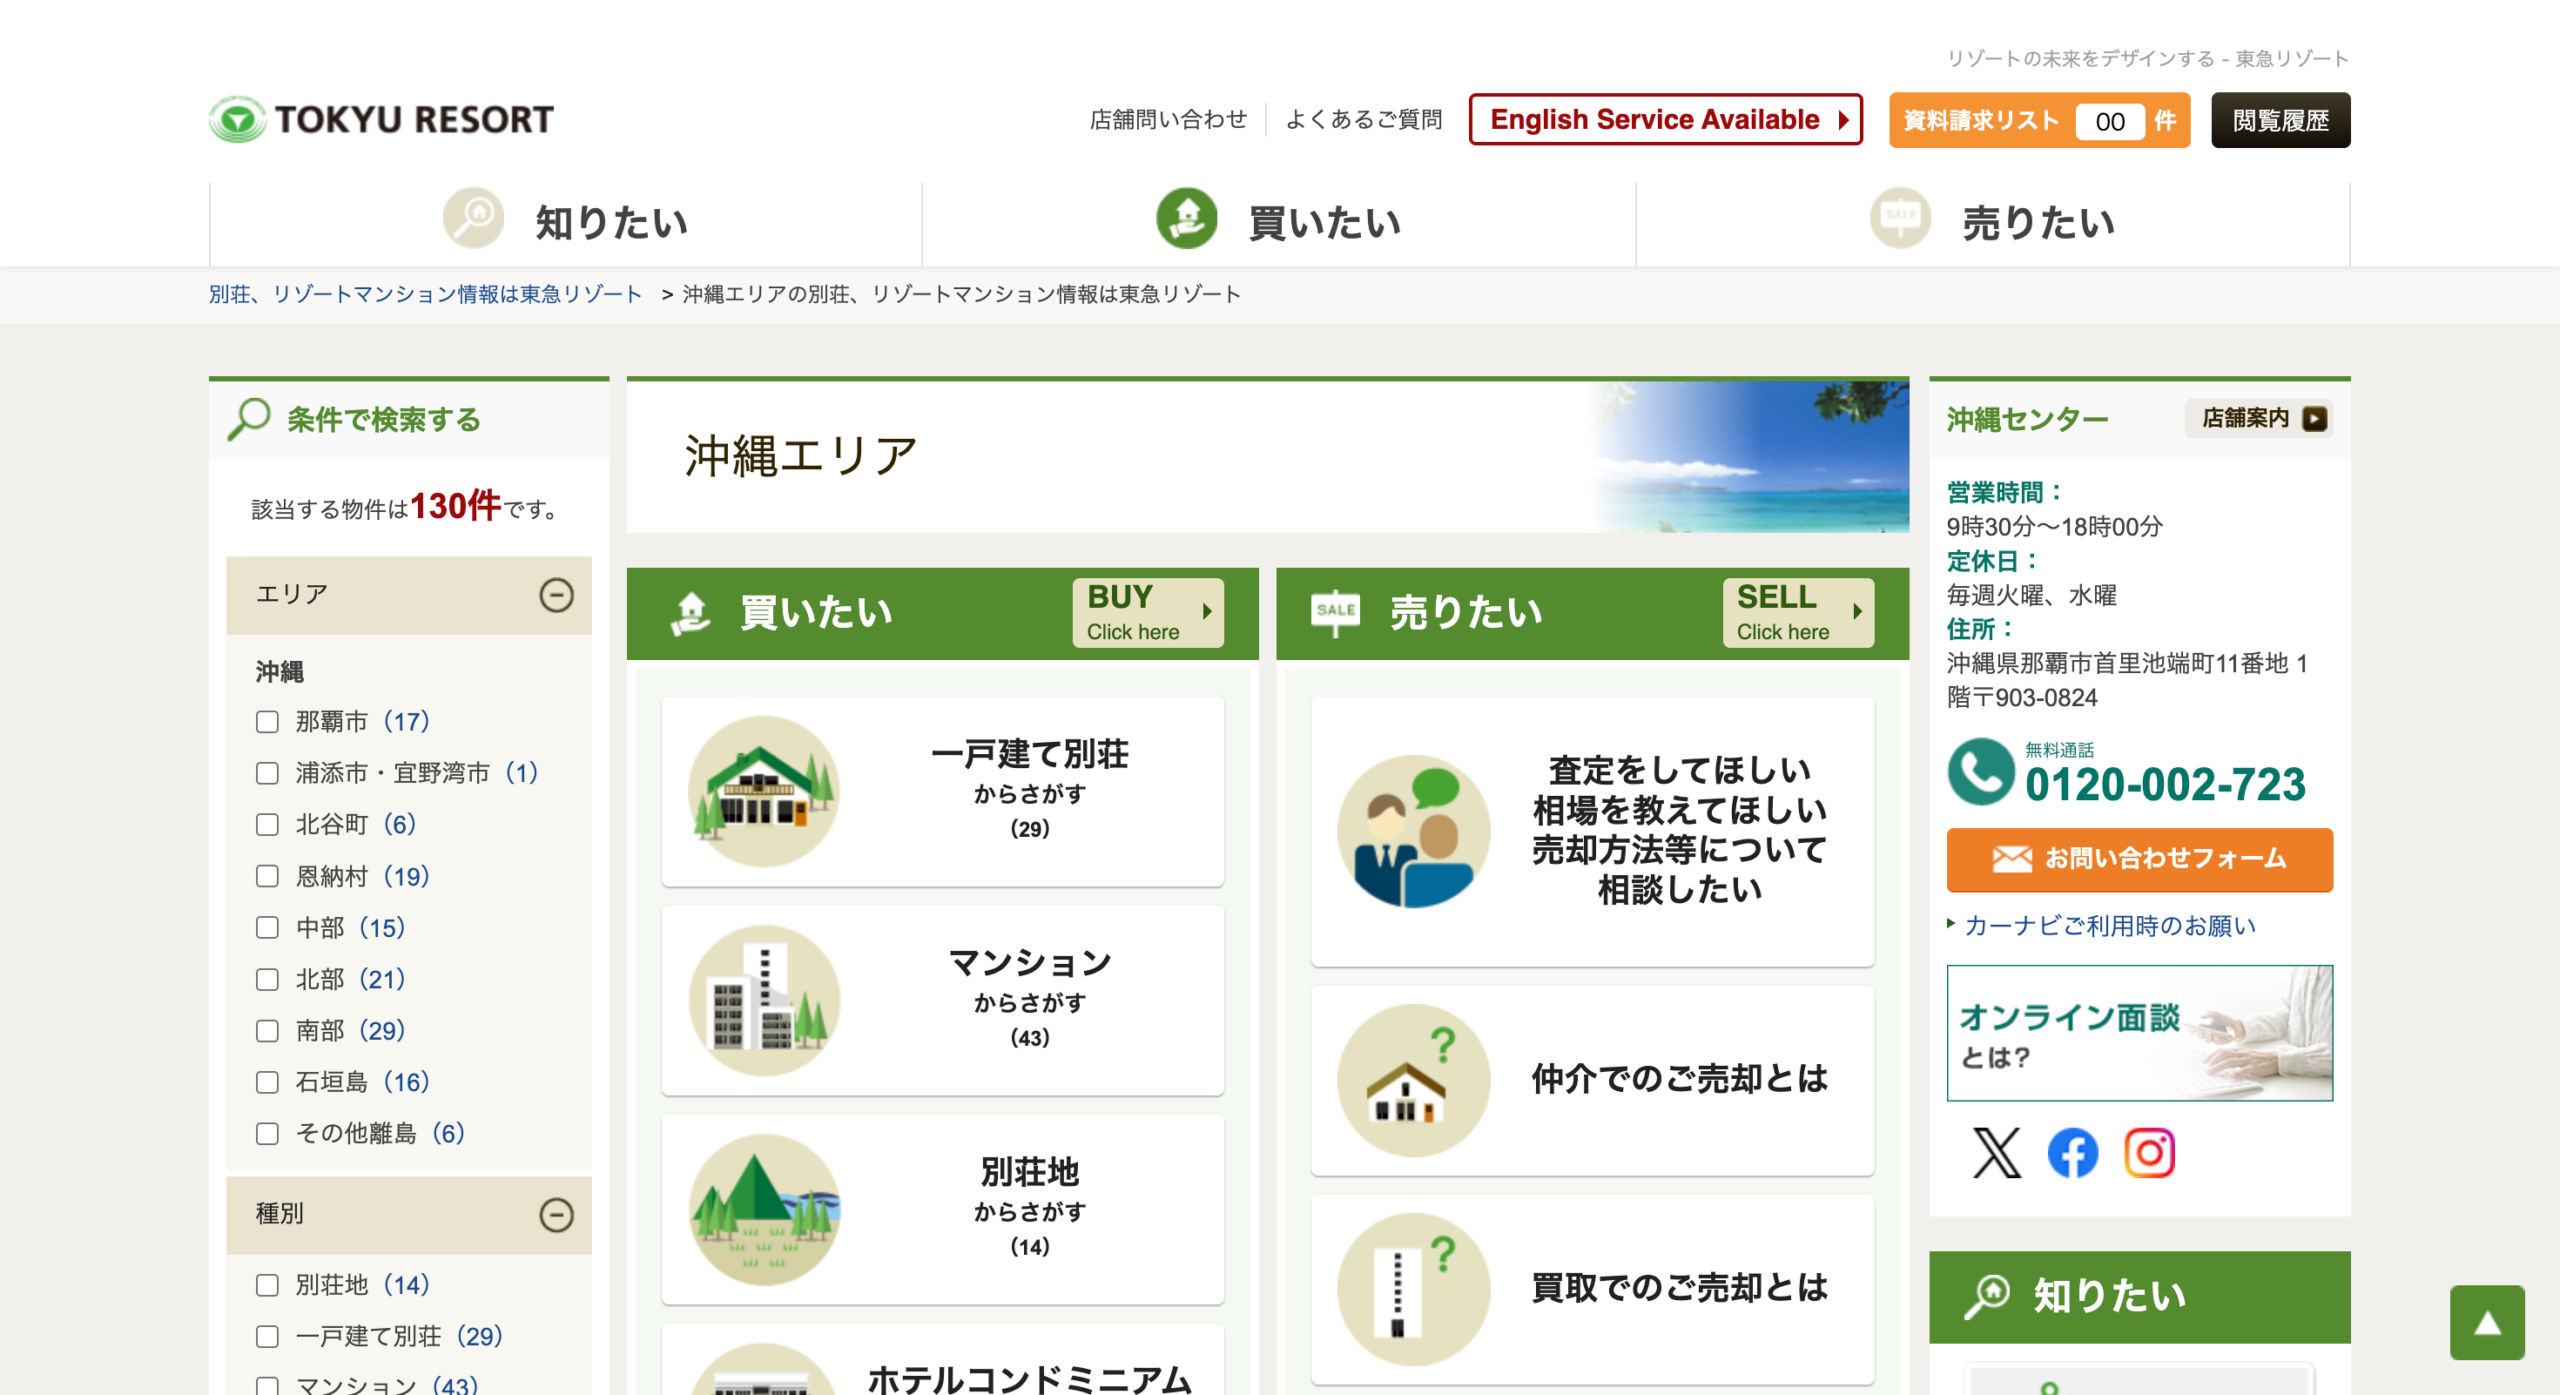Click the detached house villa icon

pyautogui.click(x=765, y=791)
